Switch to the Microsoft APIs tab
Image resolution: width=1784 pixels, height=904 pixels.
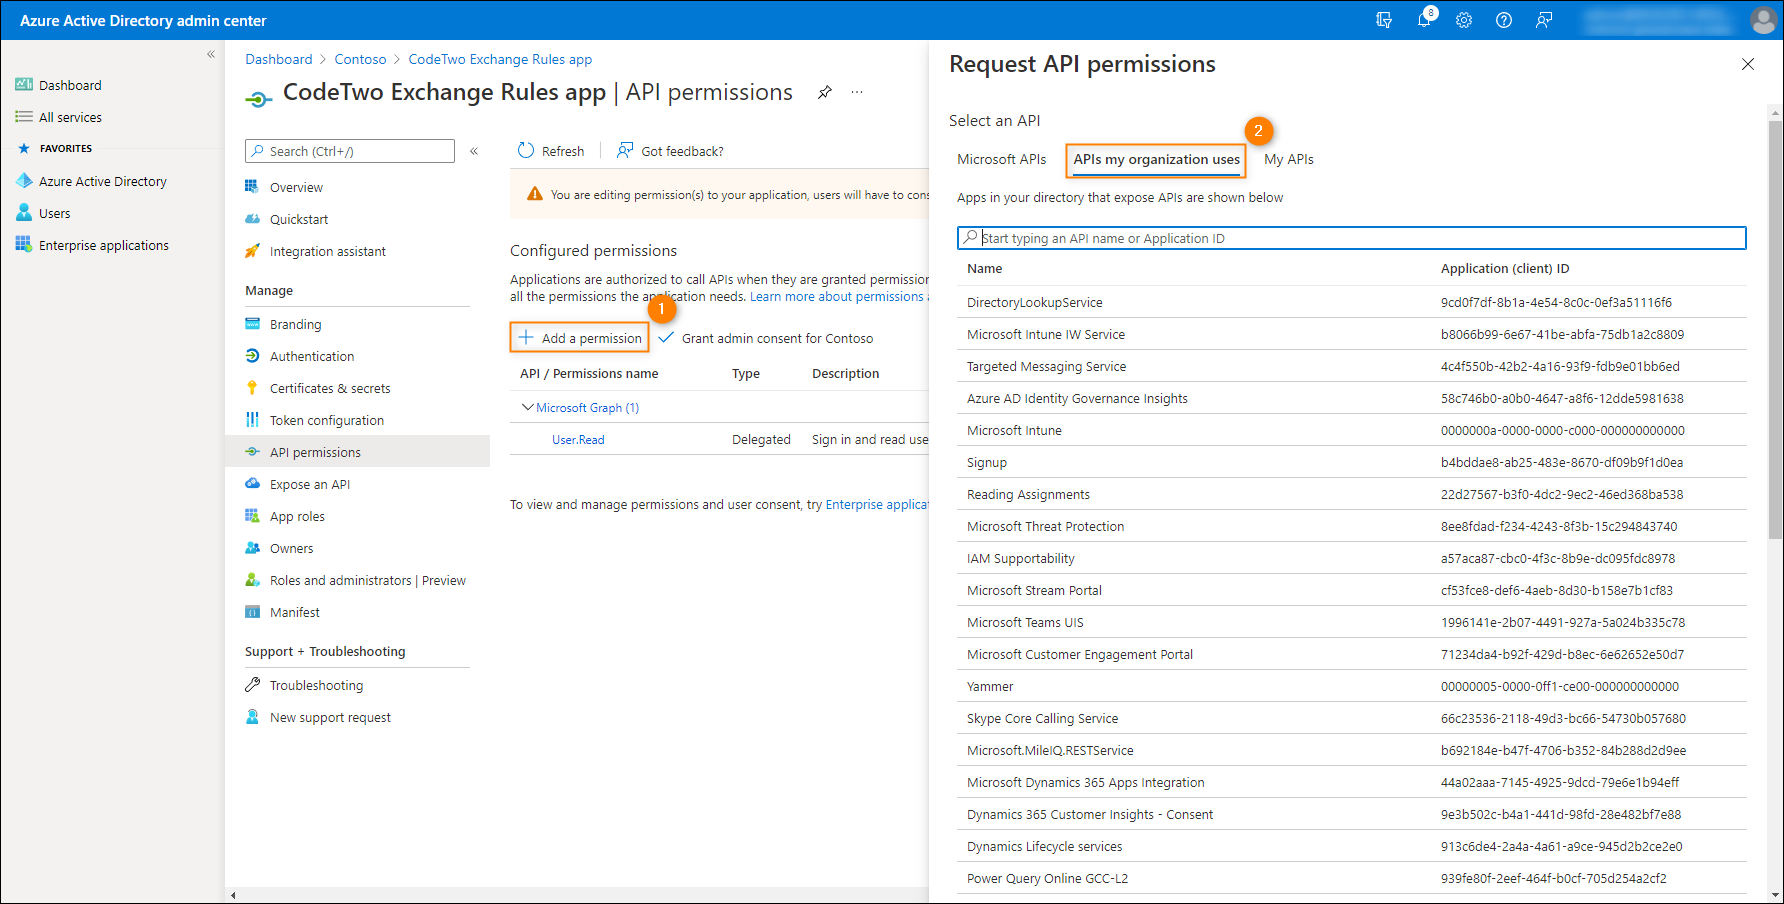1001,159
